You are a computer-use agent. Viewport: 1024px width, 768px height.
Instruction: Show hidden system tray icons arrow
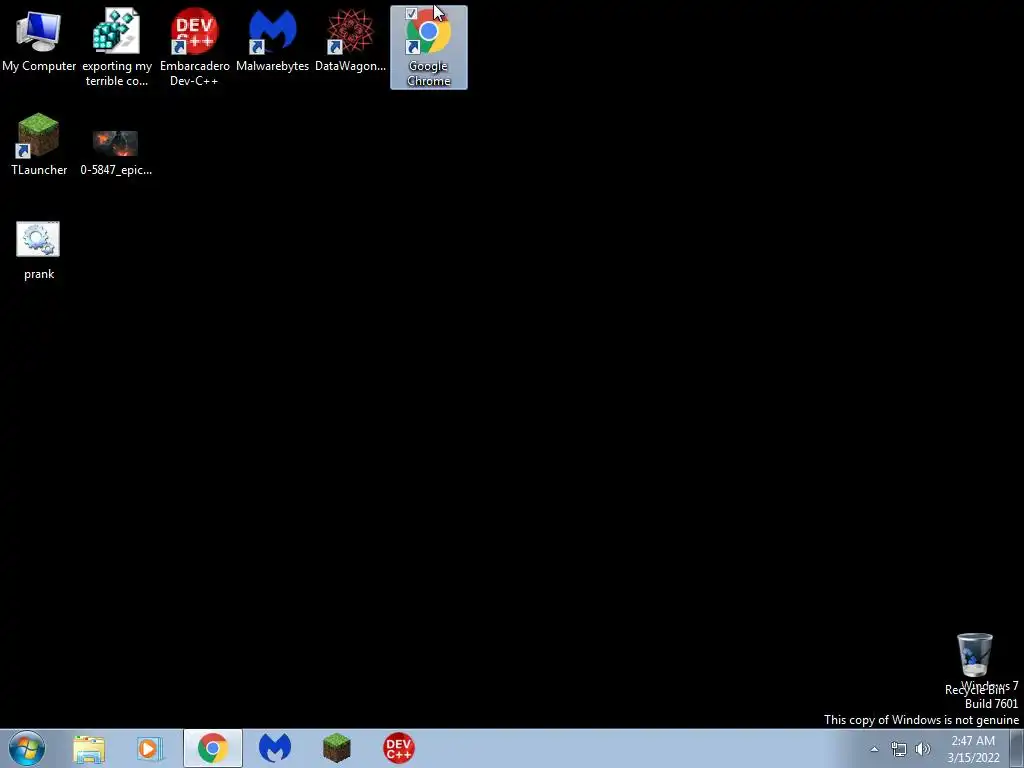[874, 749]
